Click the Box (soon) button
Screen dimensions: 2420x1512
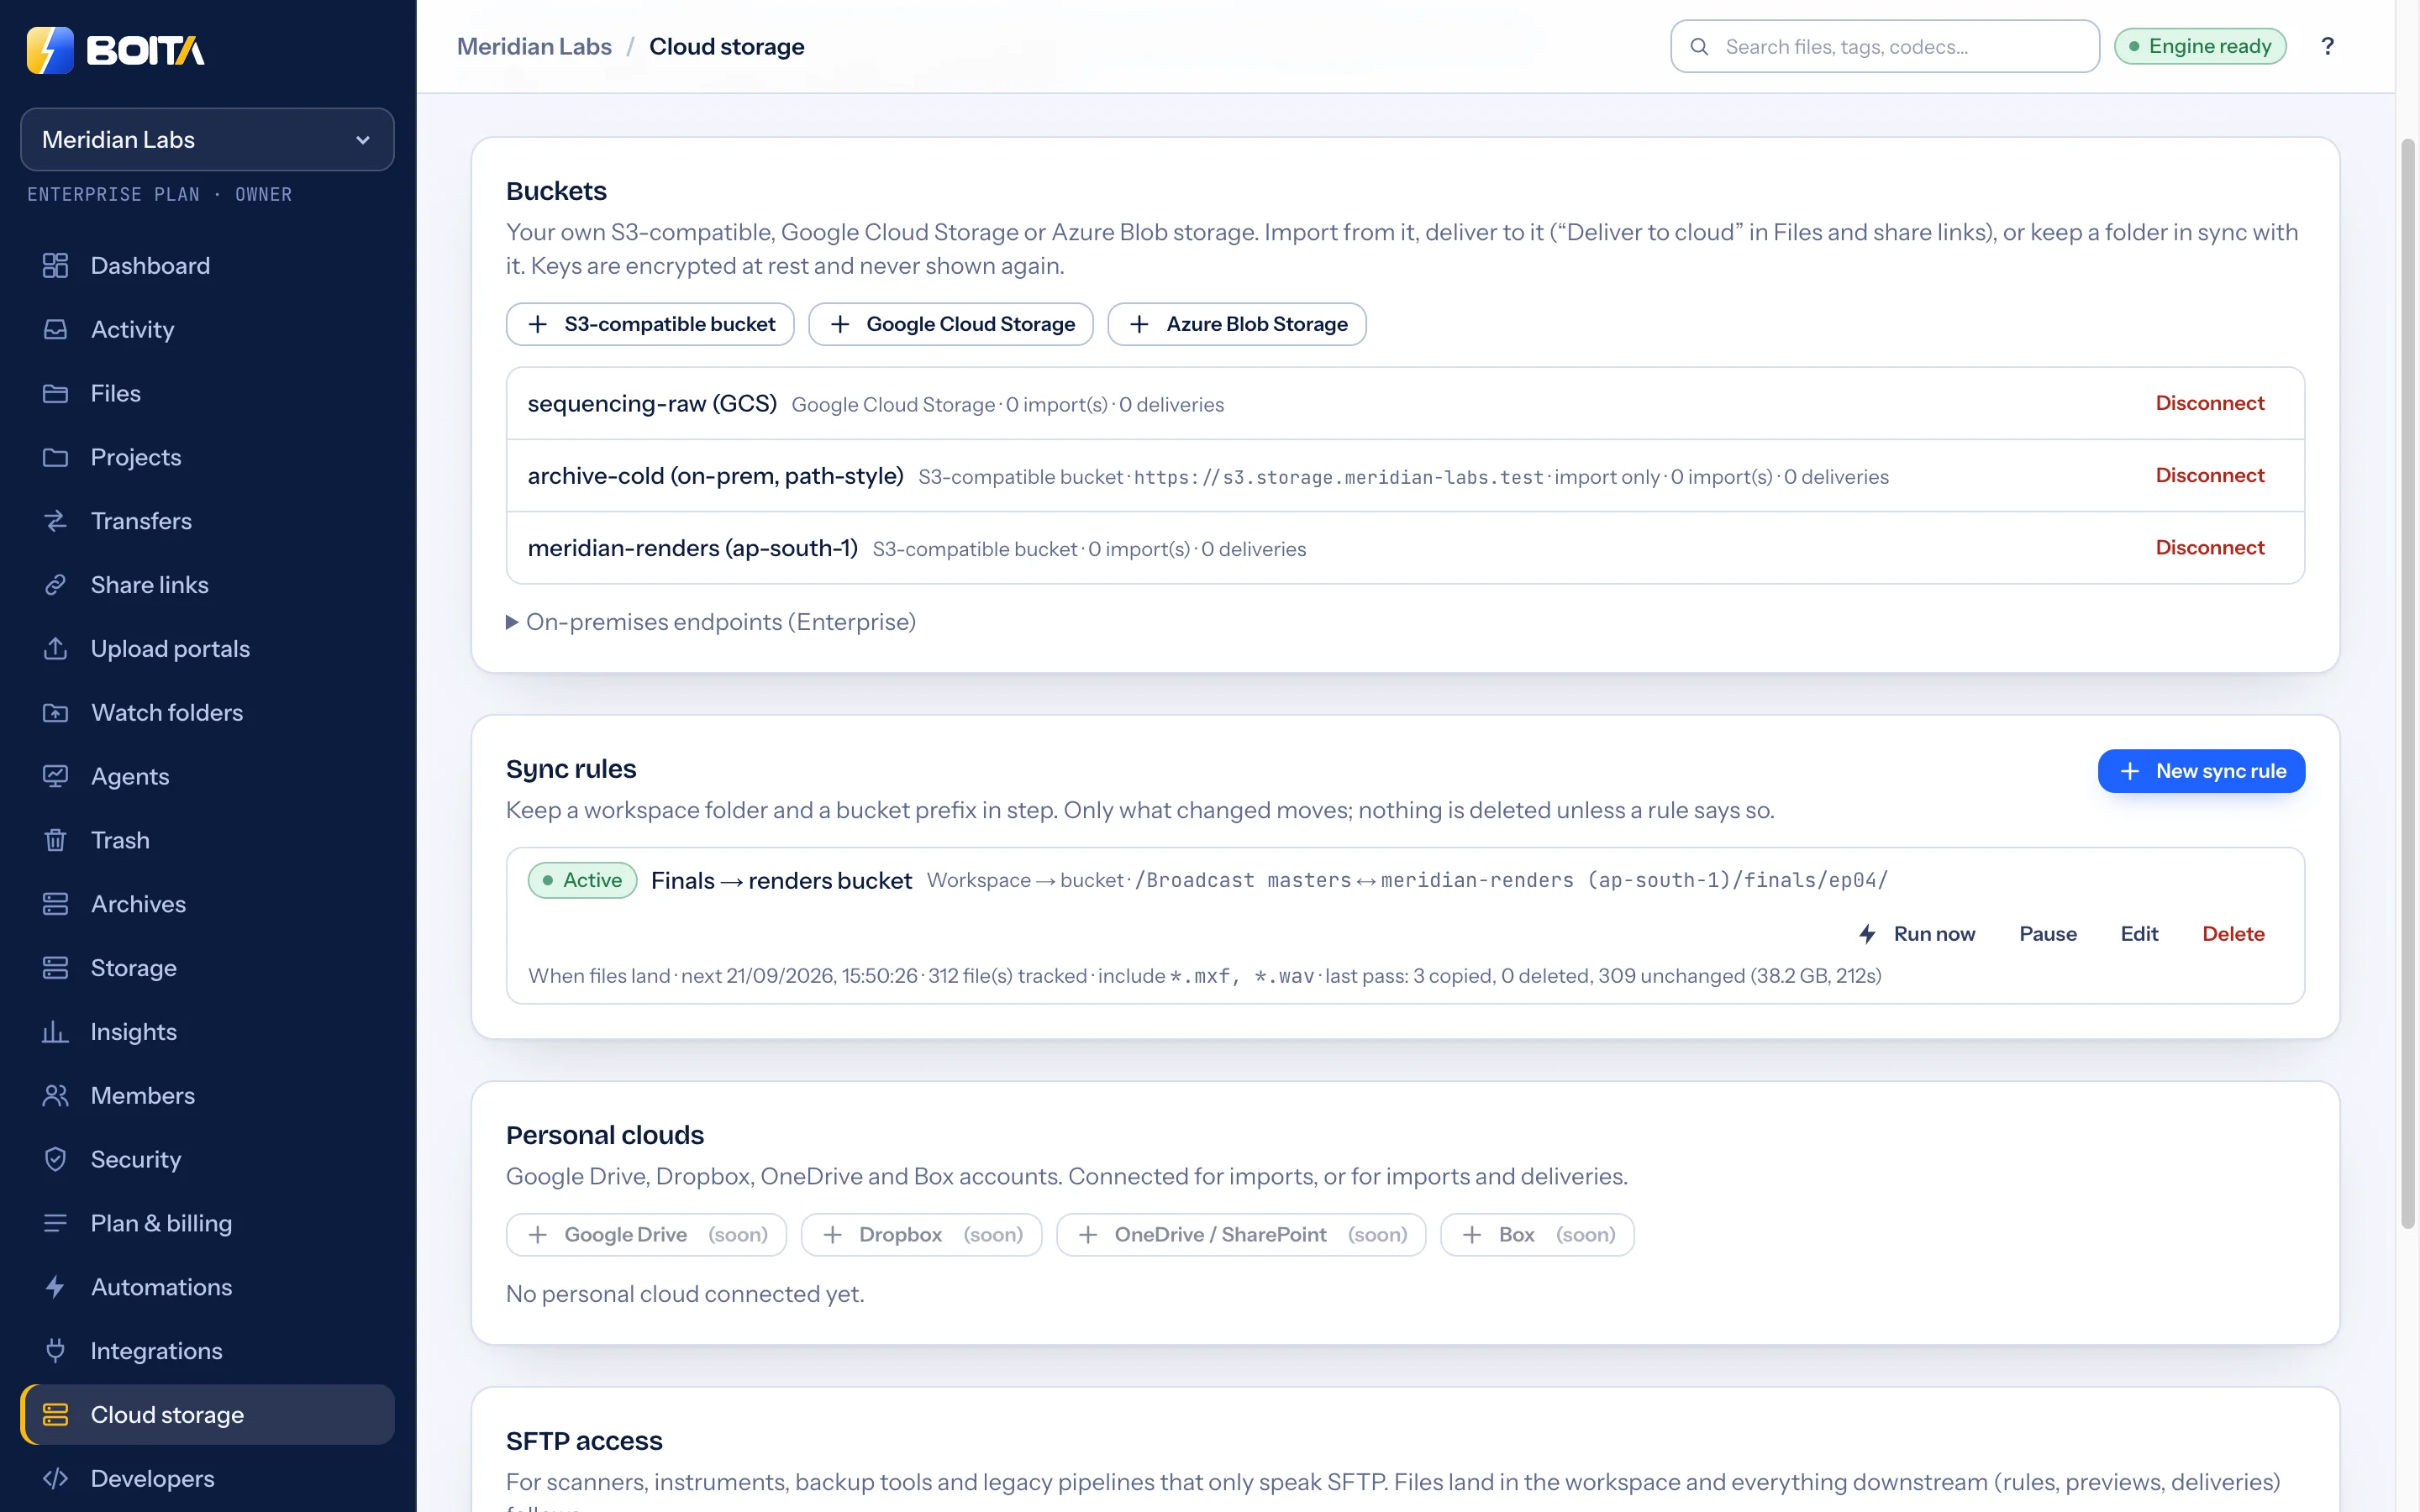1537,1235
